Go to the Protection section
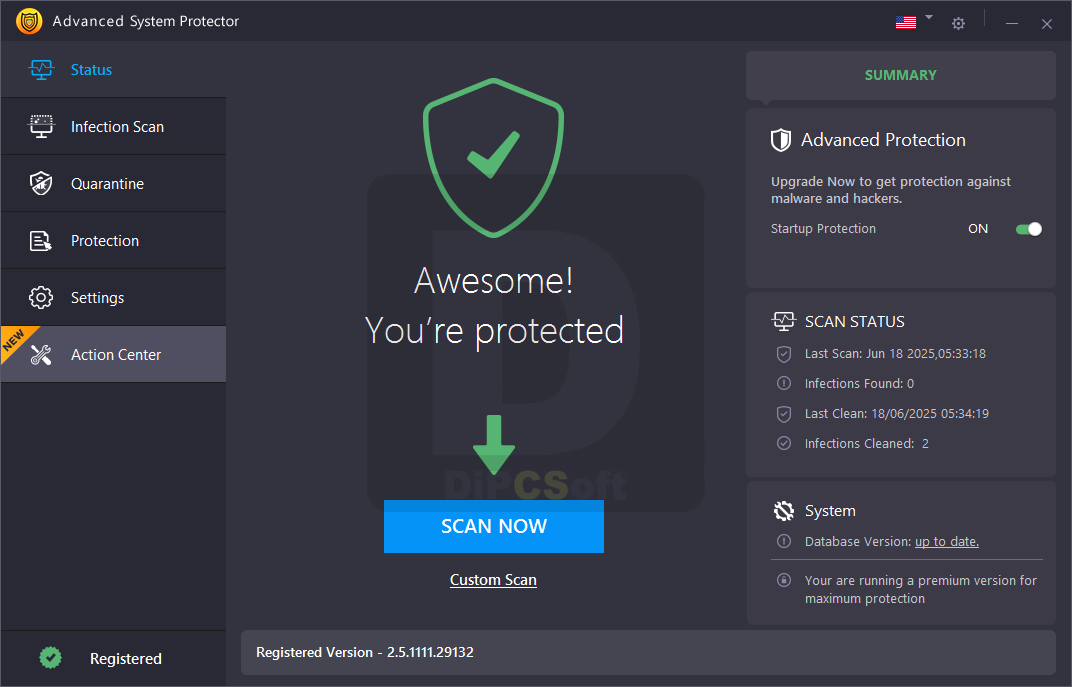The image size is (1072, 687). pos(113,241)
